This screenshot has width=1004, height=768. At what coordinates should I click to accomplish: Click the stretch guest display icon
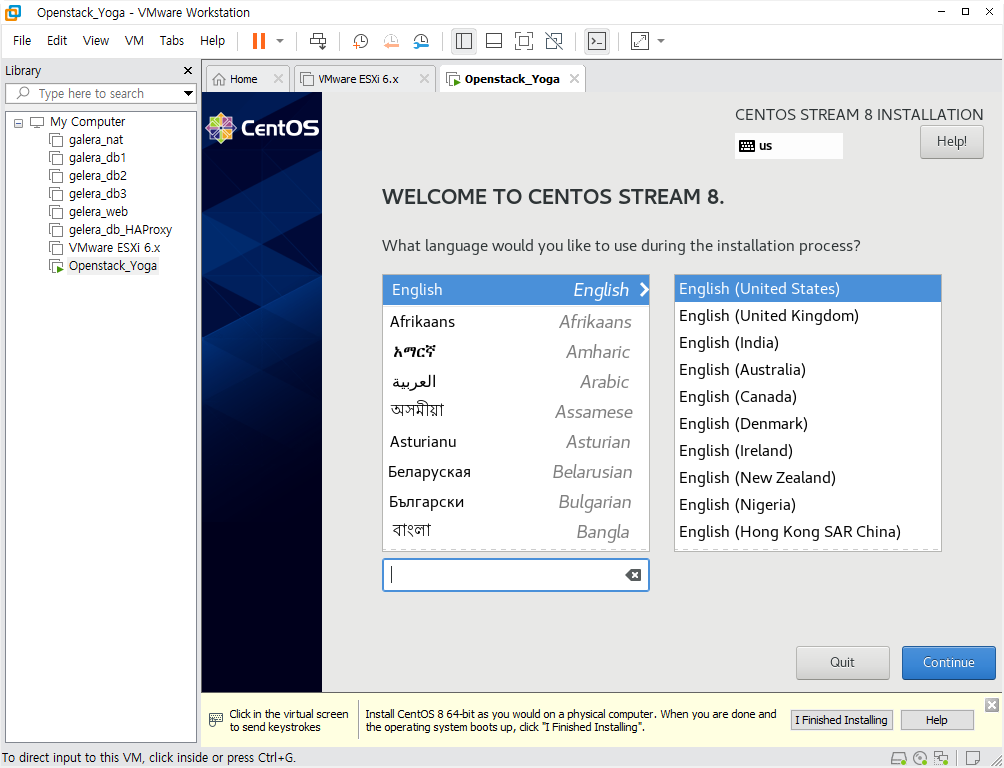640,41
